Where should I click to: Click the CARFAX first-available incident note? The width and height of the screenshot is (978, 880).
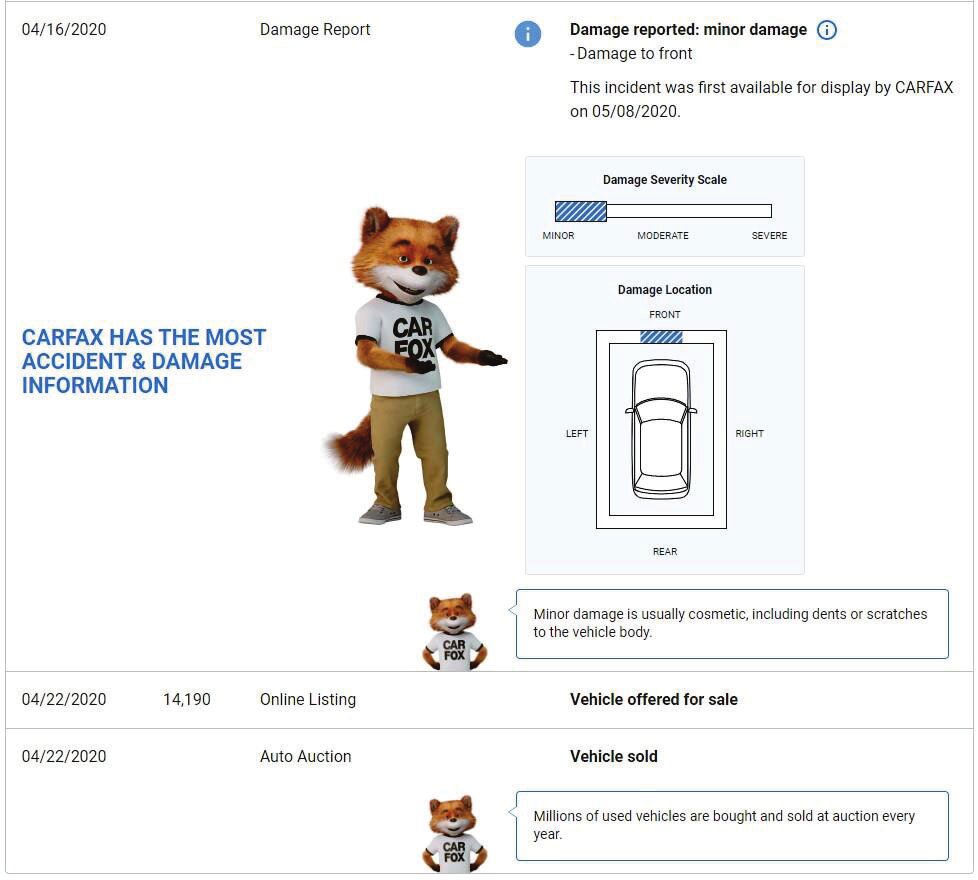(x=762, y=99)
